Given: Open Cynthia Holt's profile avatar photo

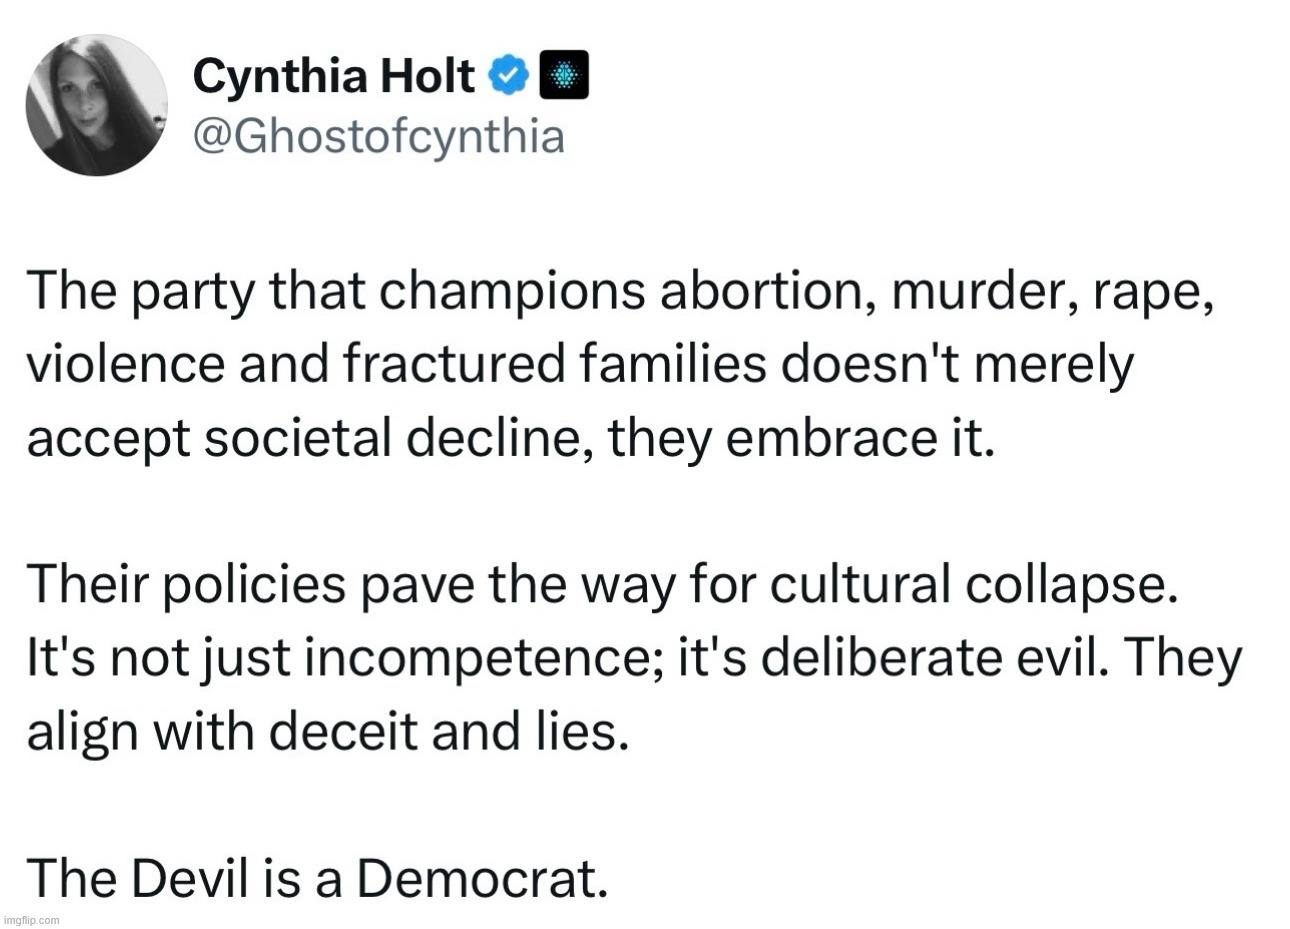Looking at the screenshot, I should point(96,104).
